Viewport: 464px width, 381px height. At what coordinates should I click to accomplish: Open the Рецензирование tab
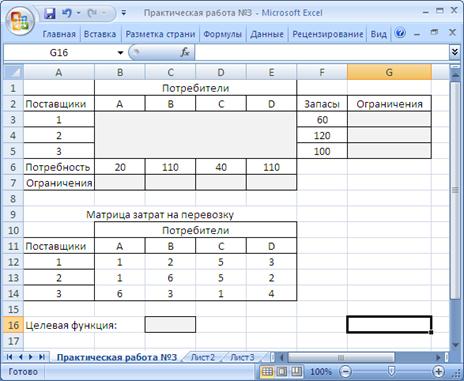click(327, 34)
